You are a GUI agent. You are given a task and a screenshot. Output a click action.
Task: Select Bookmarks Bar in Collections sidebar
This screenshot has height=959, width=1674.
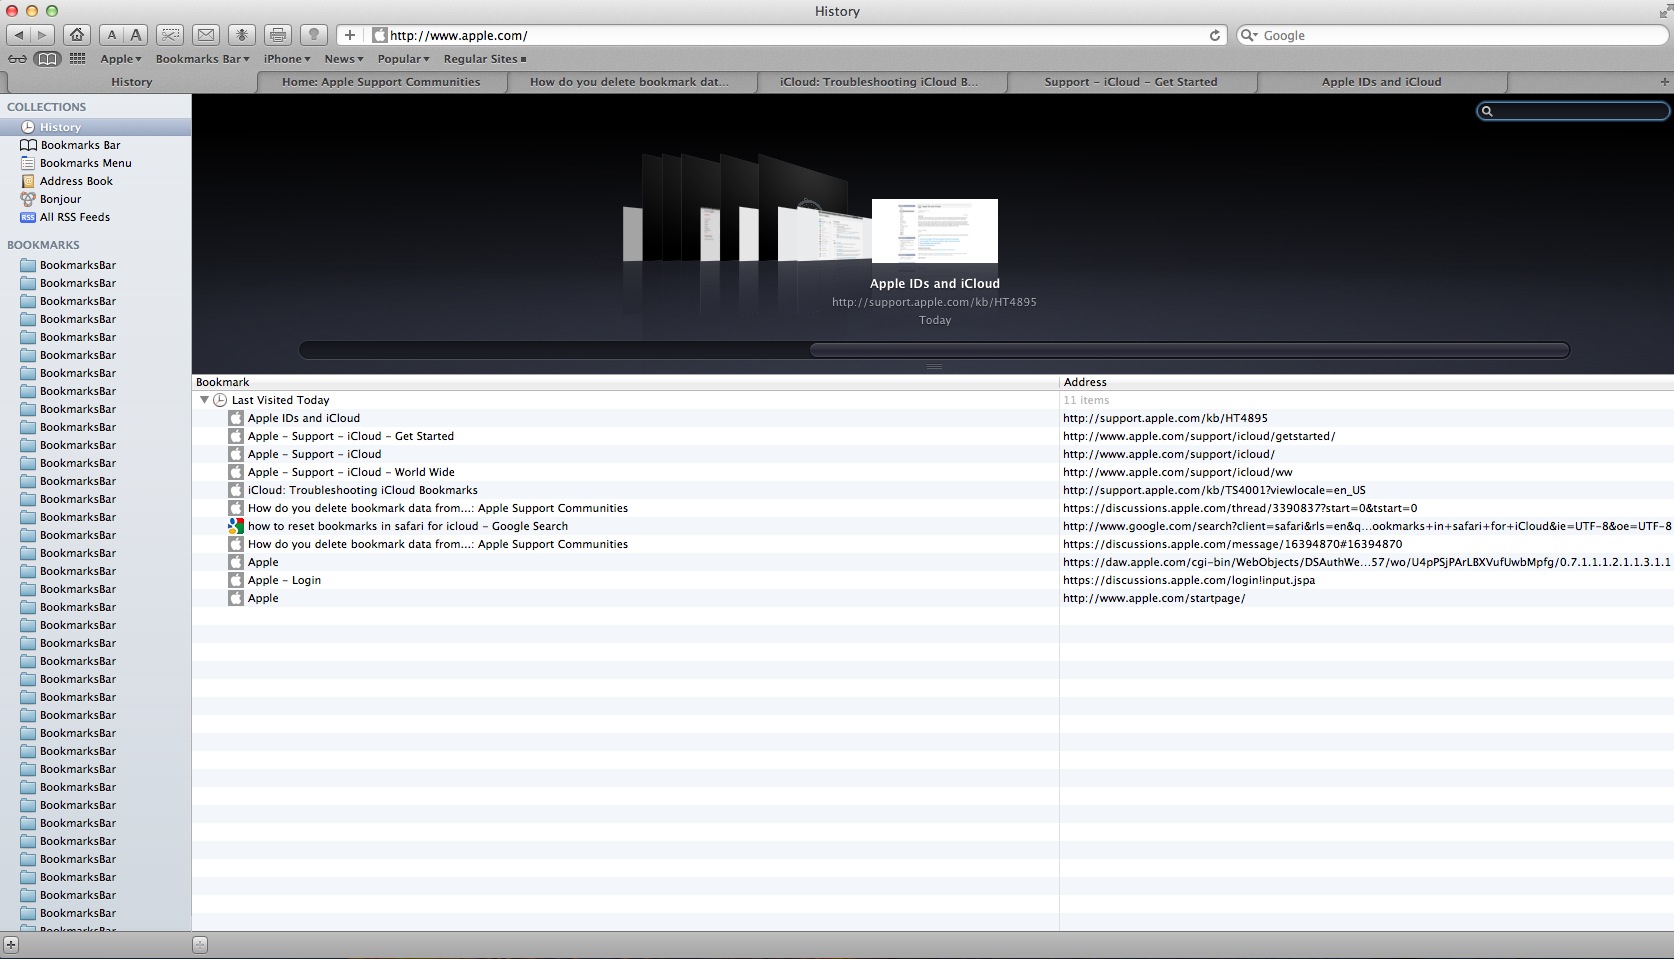pos(95,145)
